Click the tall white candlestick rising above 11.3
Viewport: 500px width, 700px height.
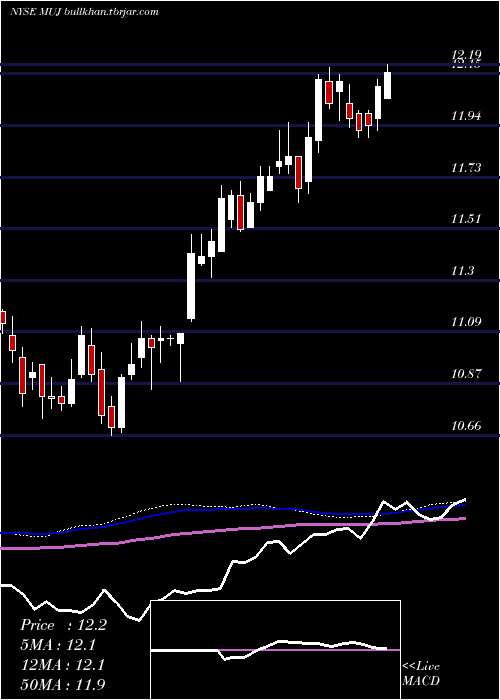pyautogui.click(x=191, y=286)
